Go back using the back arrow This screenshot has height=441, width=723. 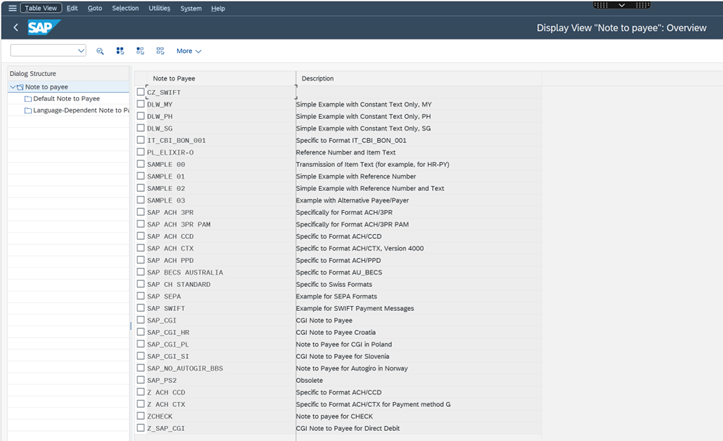point(16,28)
